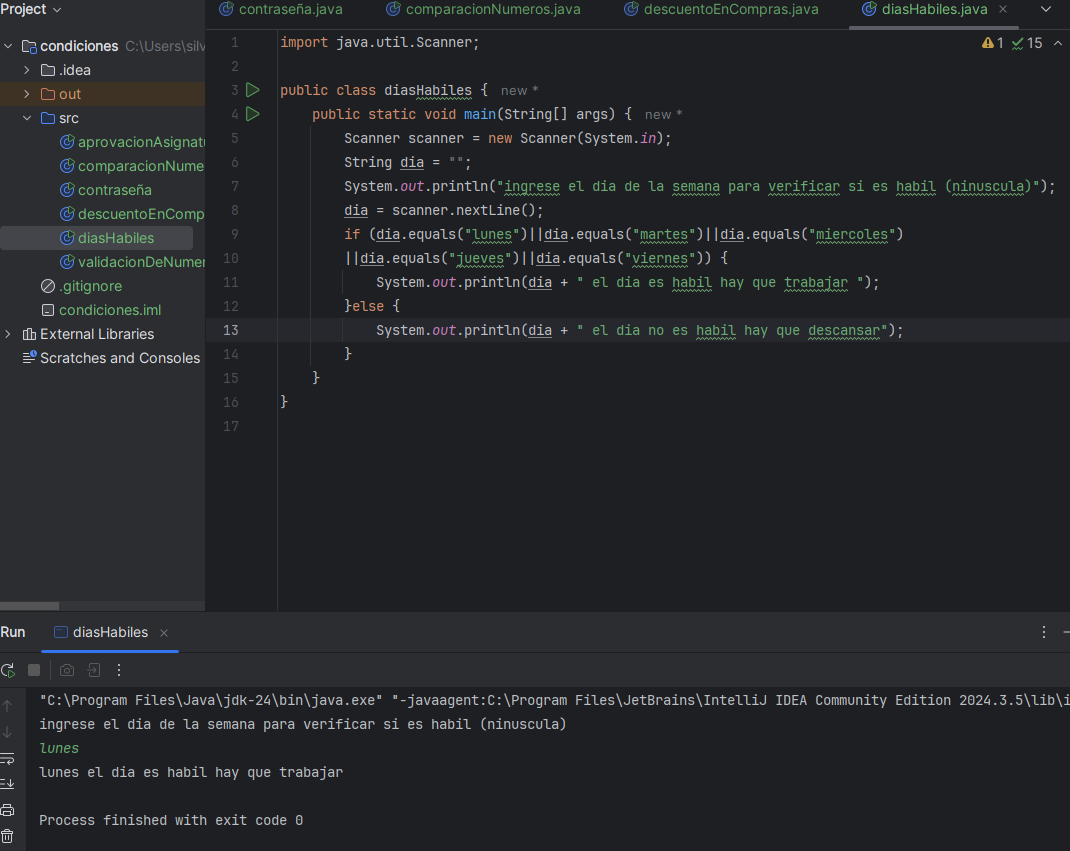
Task: Switch to contraseña.java tab
Action: coord(280,10)
